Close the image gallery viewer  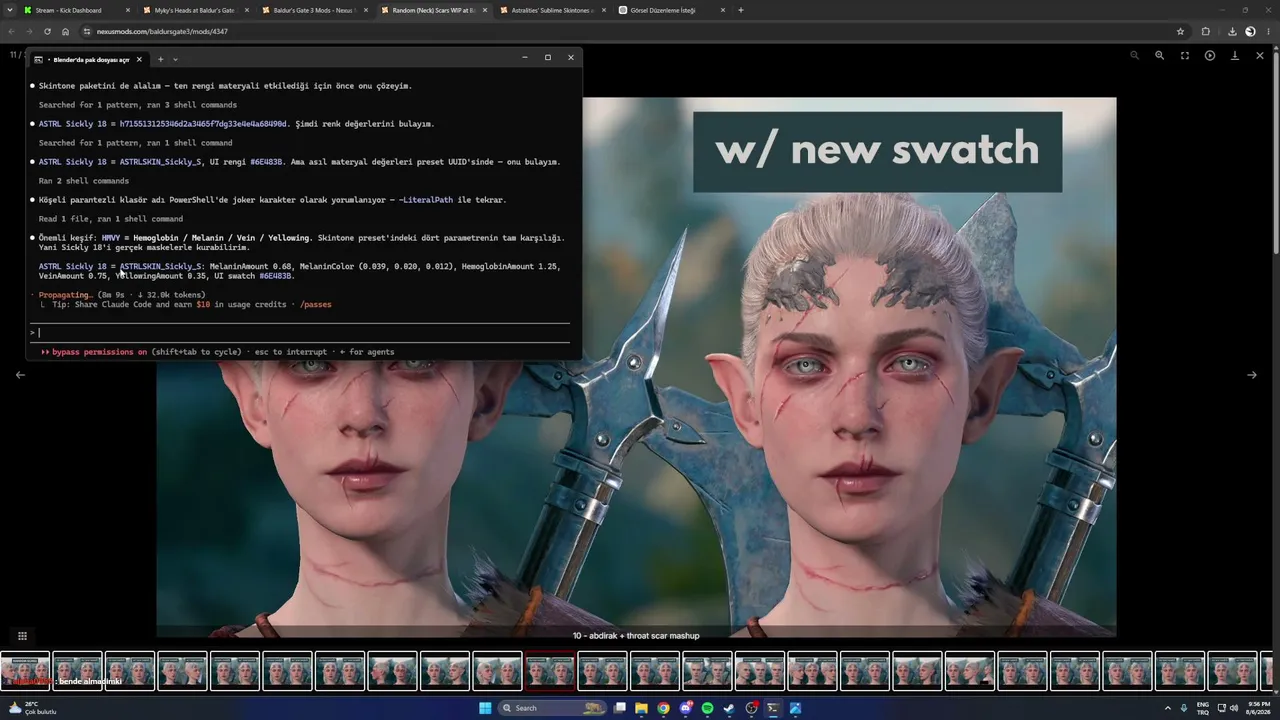1260,55
